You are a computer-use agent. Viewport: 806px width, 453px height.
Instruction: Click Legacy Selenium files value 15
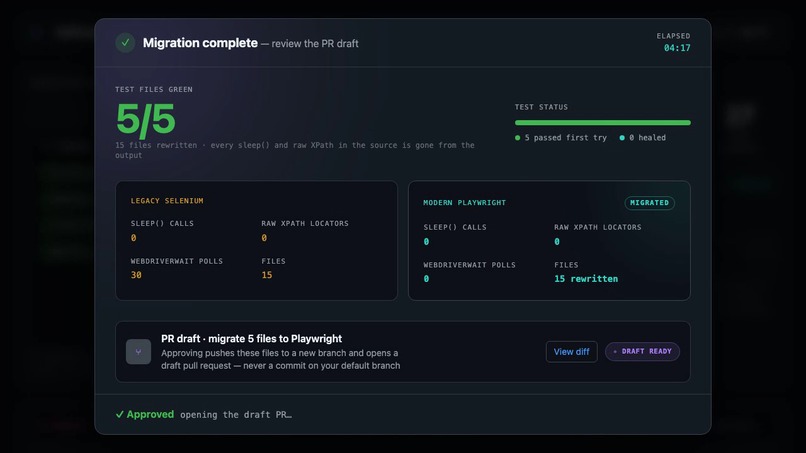pyautogui.click(x=267, y=275)
